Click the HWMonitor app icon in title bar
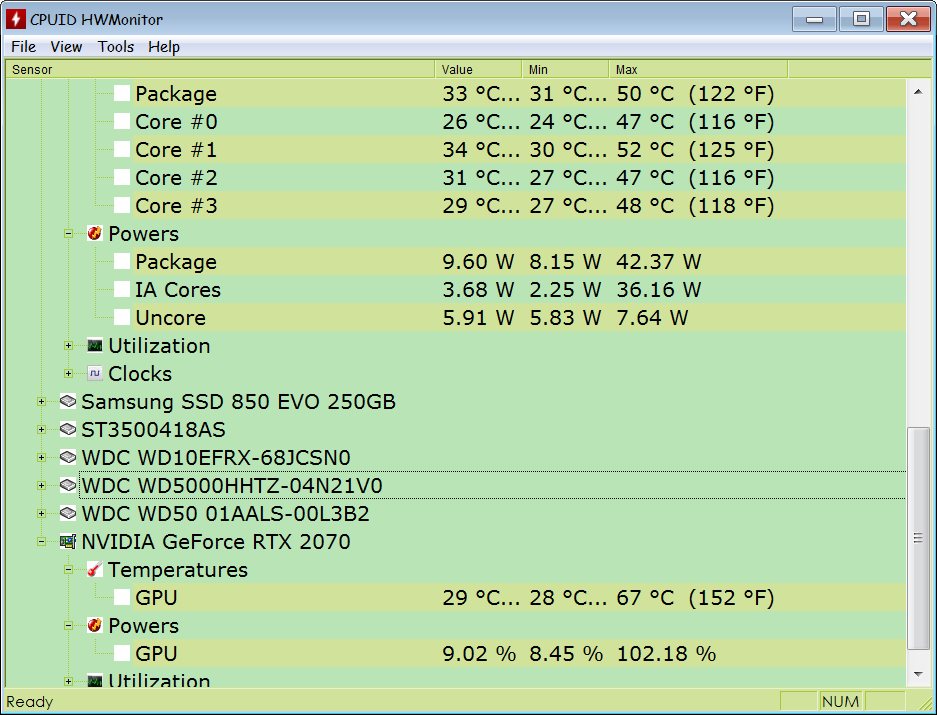 click(16, 19)
